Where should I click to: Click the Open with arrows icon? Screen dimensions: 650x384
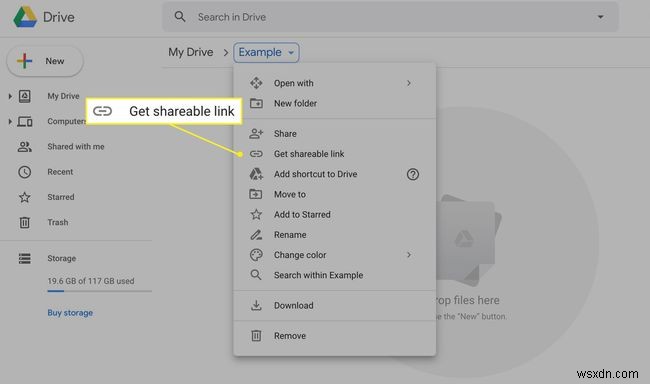[256, 83]
